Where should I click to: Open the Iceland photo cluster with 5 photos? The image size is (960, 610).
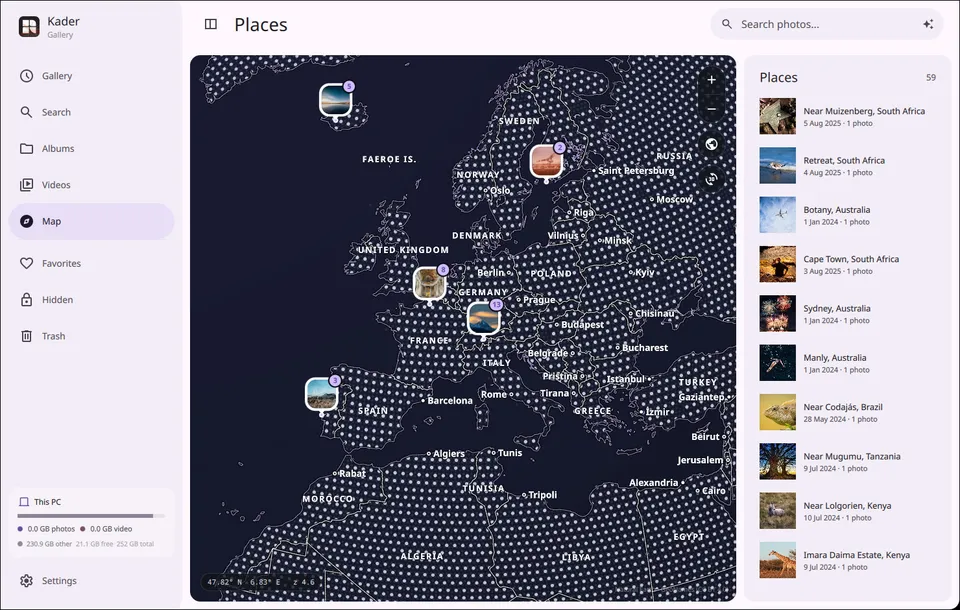[x=336, y=100]
